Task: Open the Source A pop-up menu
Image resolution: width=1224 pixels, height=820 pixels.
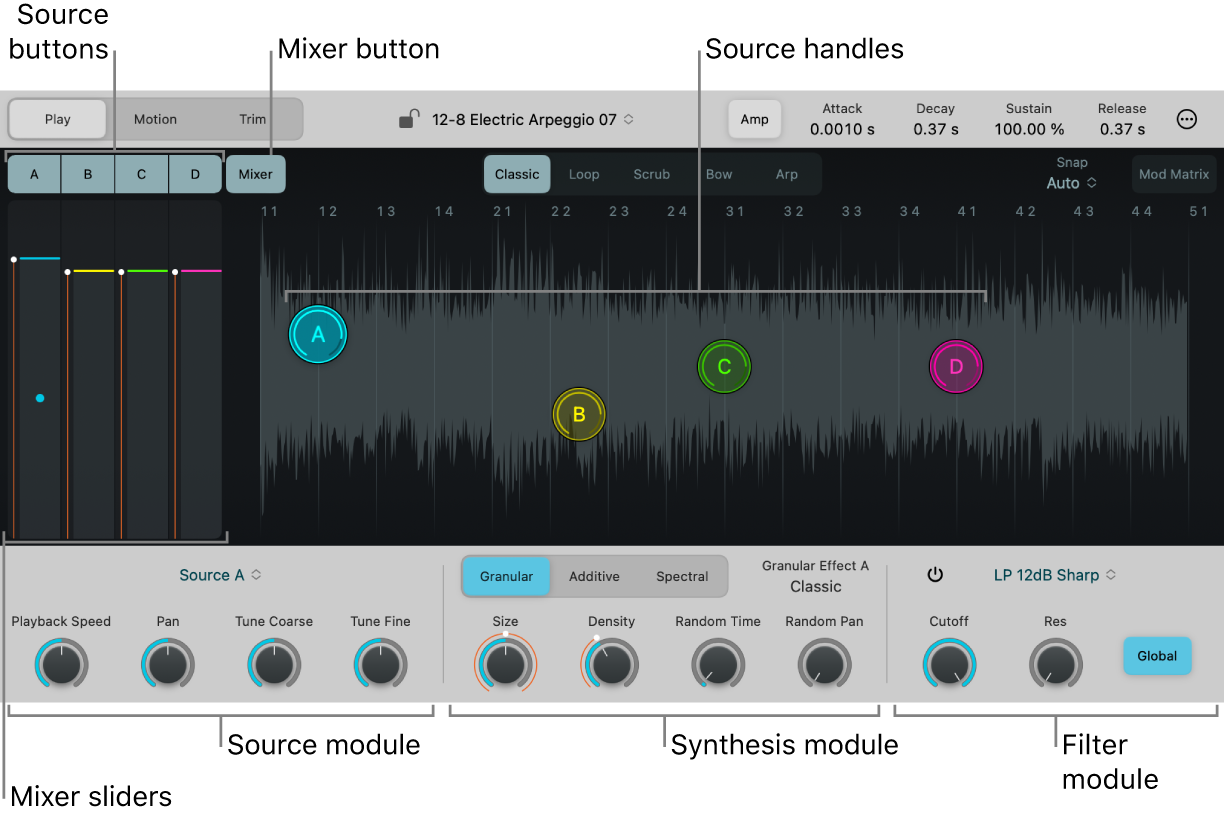Action: [220, 575]
